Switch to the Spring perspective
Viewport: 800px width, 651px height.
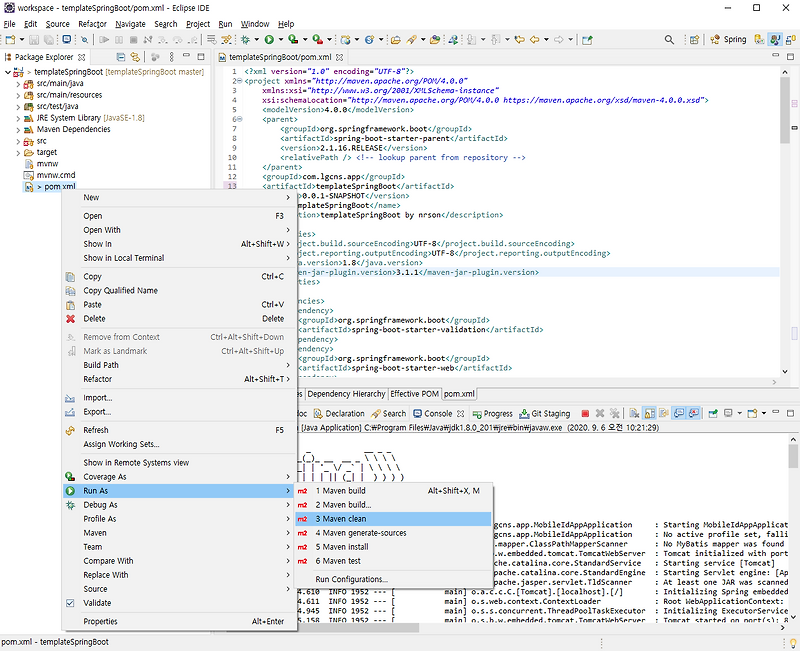click(729, 39)
